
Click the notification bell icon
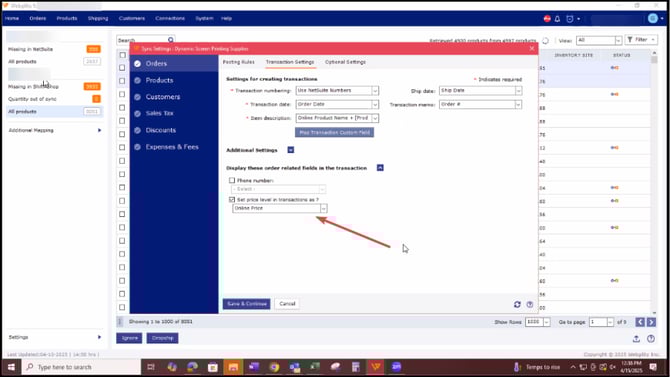557,19
